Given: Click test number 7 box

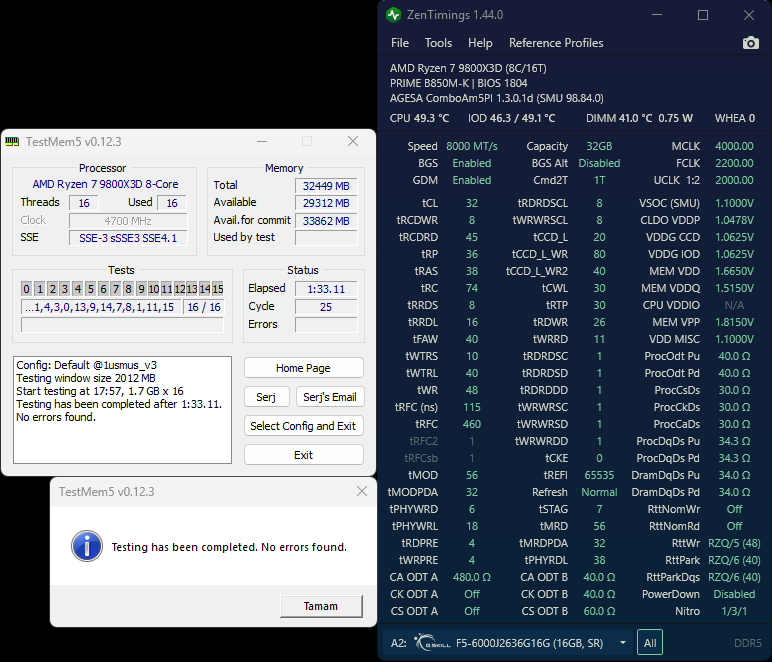Looking at the screenshot, I should click(116, 289).
